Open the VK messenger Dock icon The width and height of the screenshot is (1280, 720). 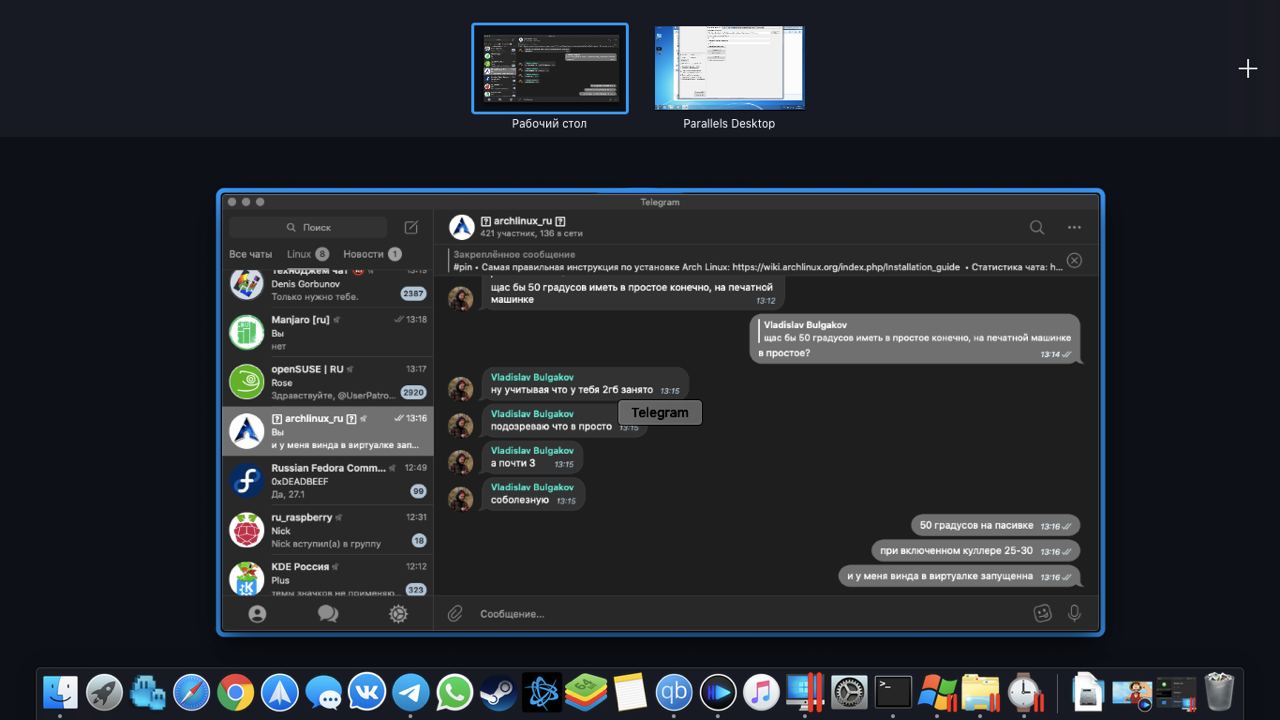367,692
